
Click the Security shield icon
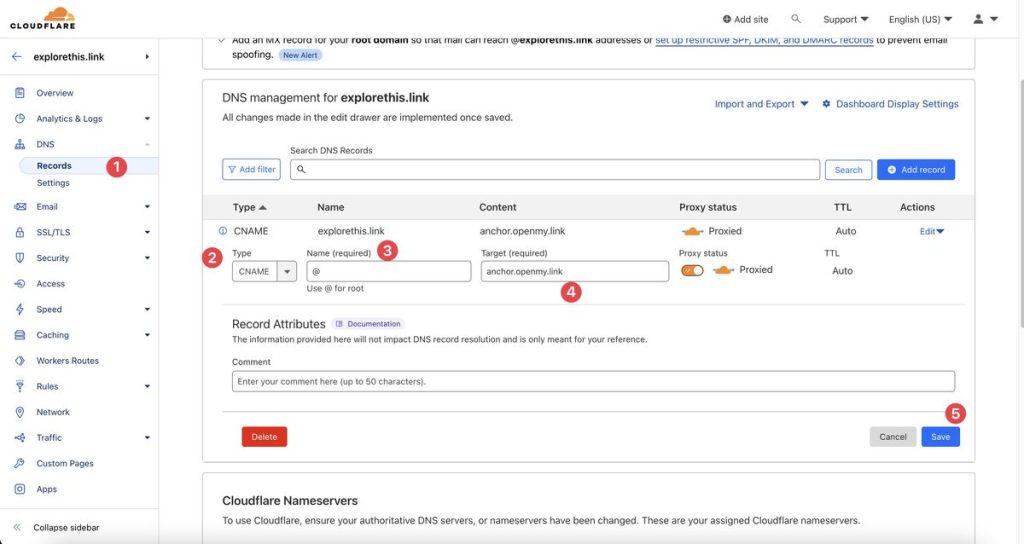tap(20, 258)
